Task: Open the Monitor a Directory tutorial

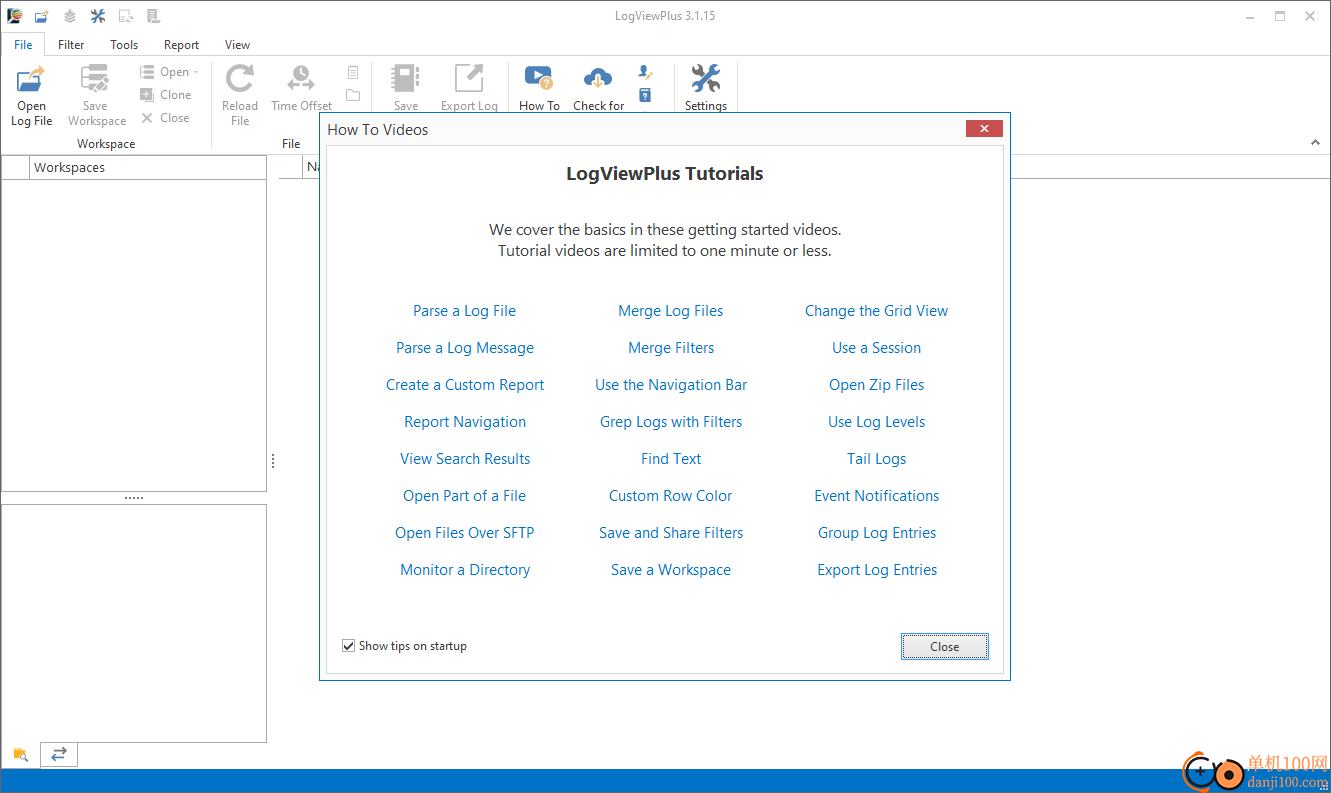Action: 465,570
